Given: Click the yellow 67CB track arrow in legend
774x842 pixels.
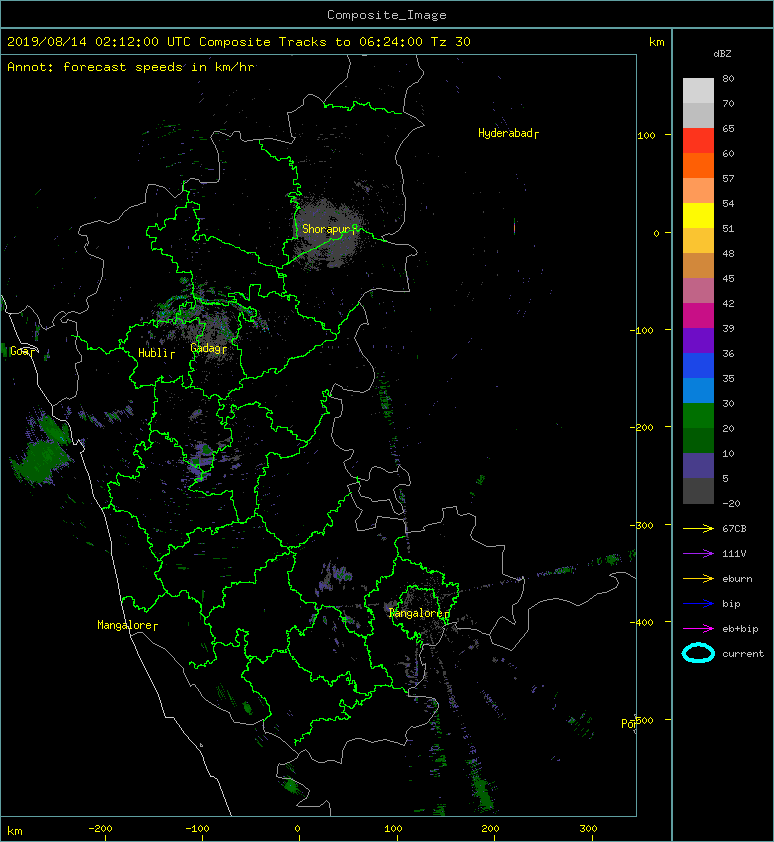Looking at the screenshot, I should click(698, 529).
